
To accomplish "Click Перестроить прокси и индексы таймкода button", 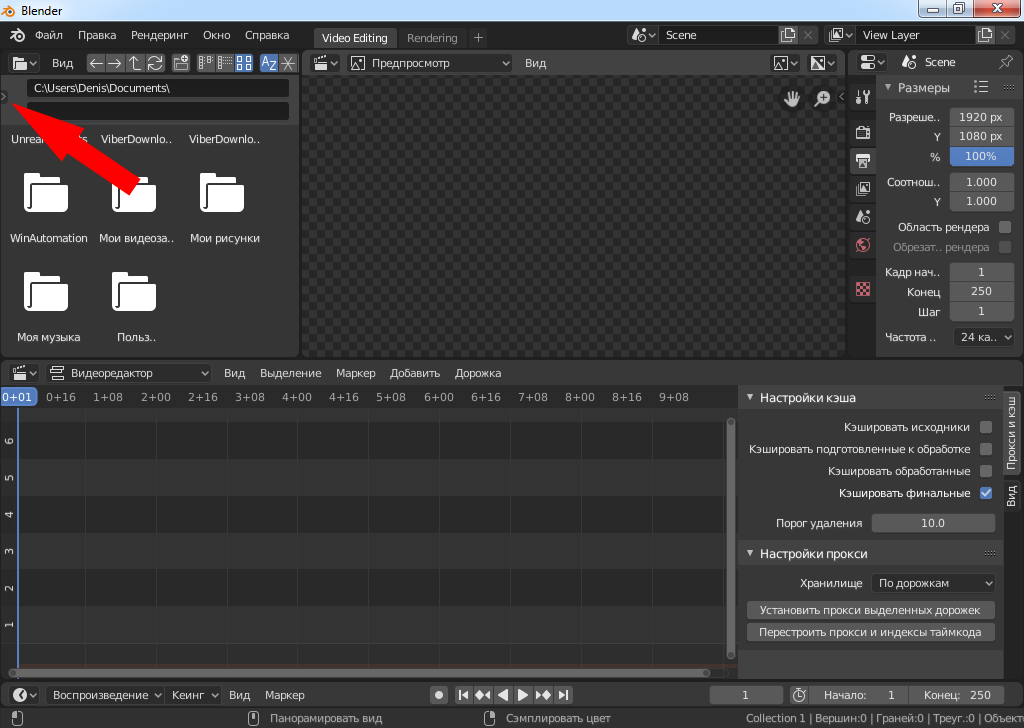I will click(871, 632).
